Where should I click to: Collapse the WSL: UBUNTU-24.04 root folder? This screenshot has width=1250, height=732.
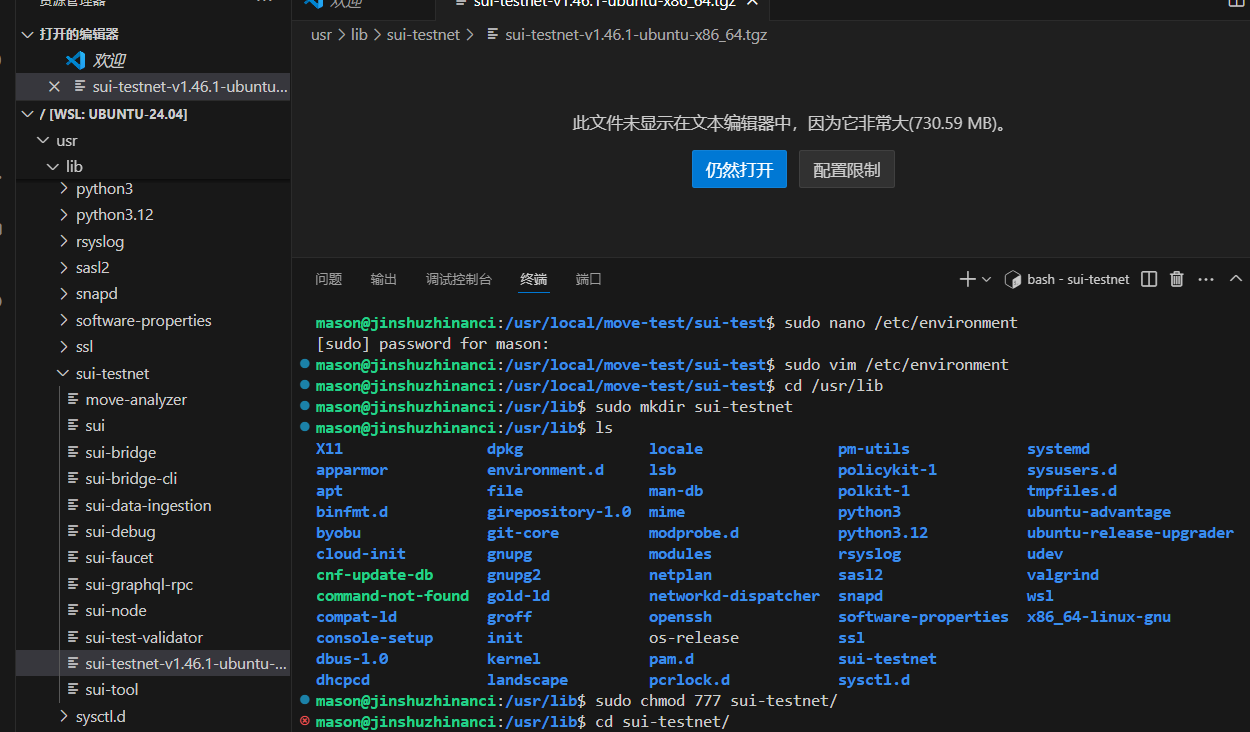click(x=27, y=114)
